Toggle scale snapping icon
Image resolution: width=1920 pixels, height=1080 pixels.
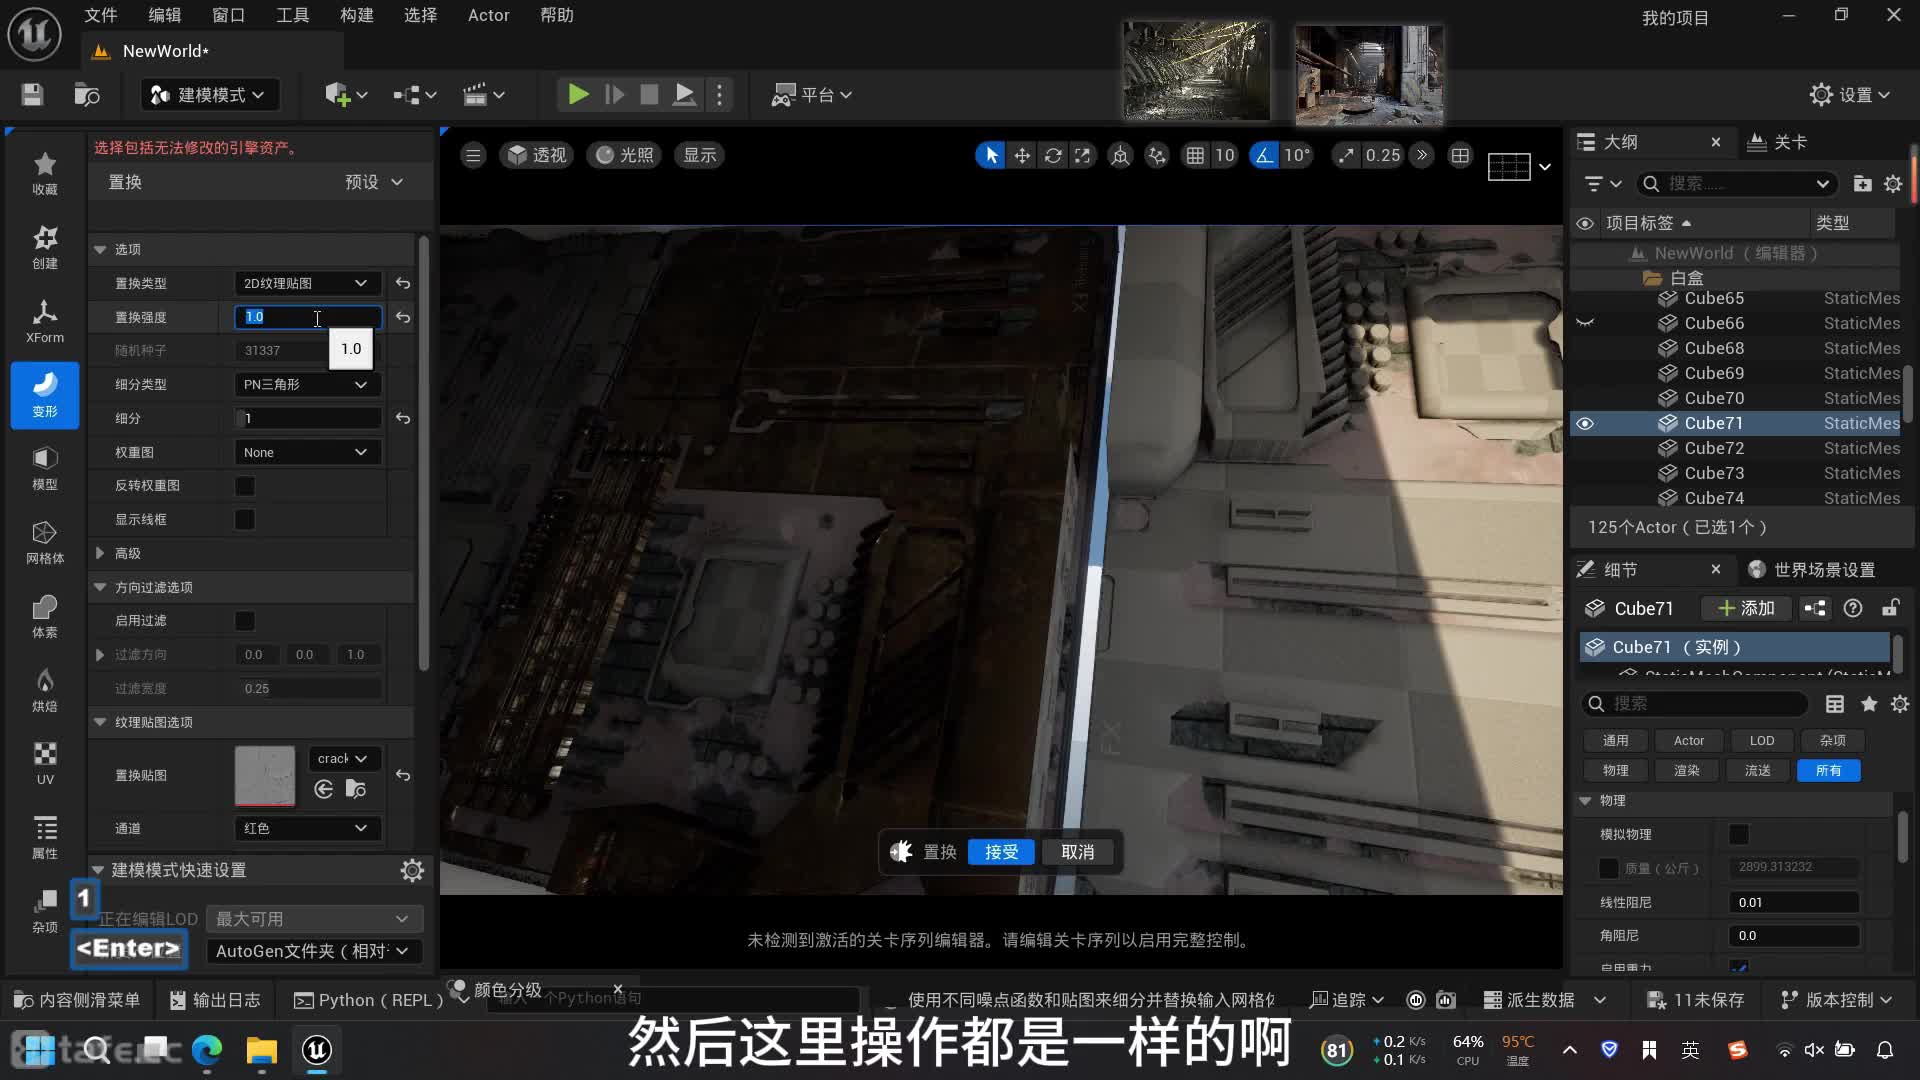[1347, 155]
